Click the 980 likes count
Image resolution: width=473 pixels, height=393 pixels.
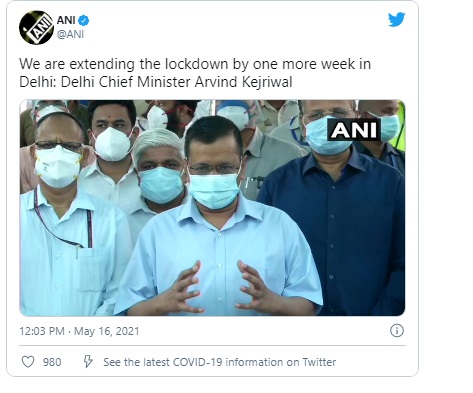pyautogui.click(x=52, y=362)
